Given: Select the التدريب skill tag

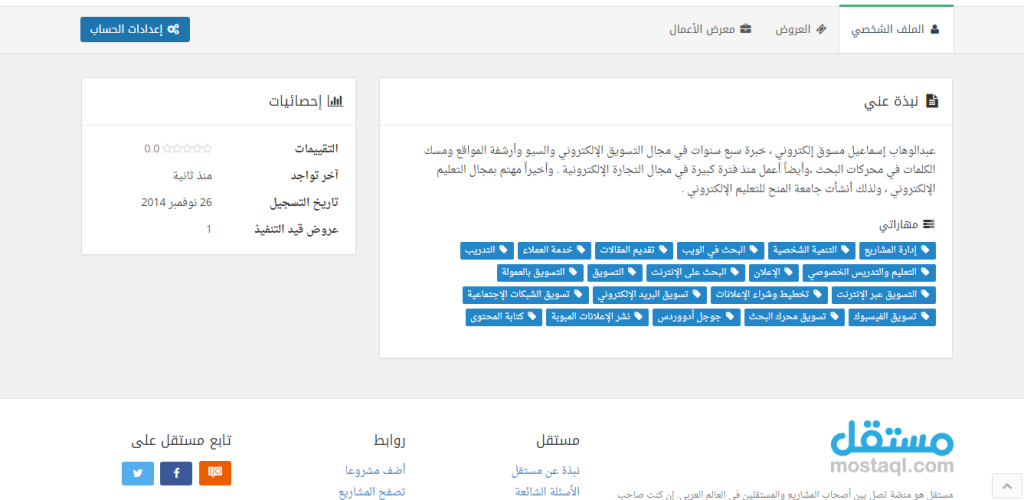Looking at the screenshot, I should 487,251.
